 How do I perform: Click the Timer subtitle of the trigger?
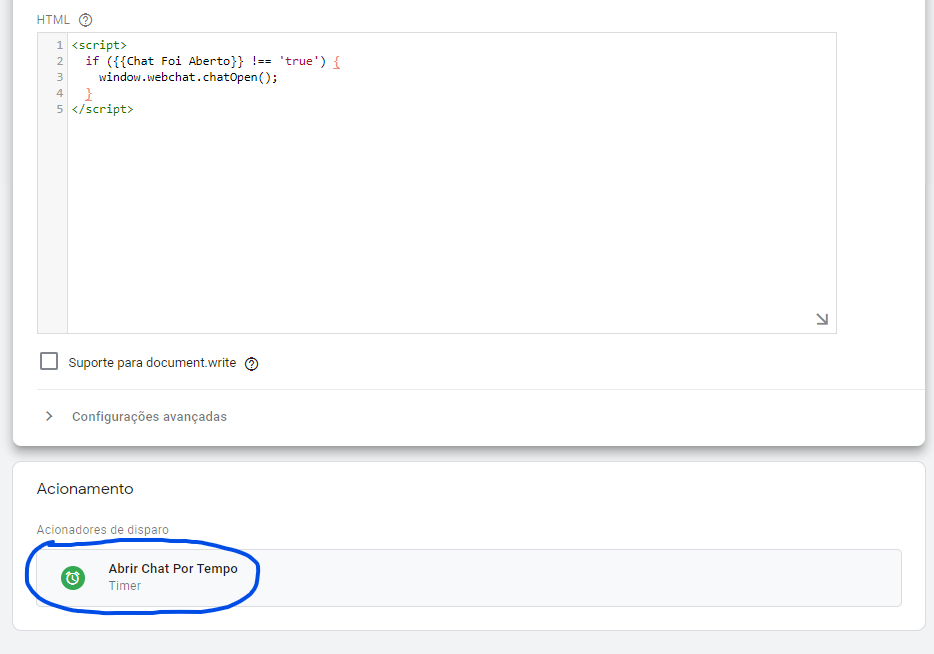[124, 586]
